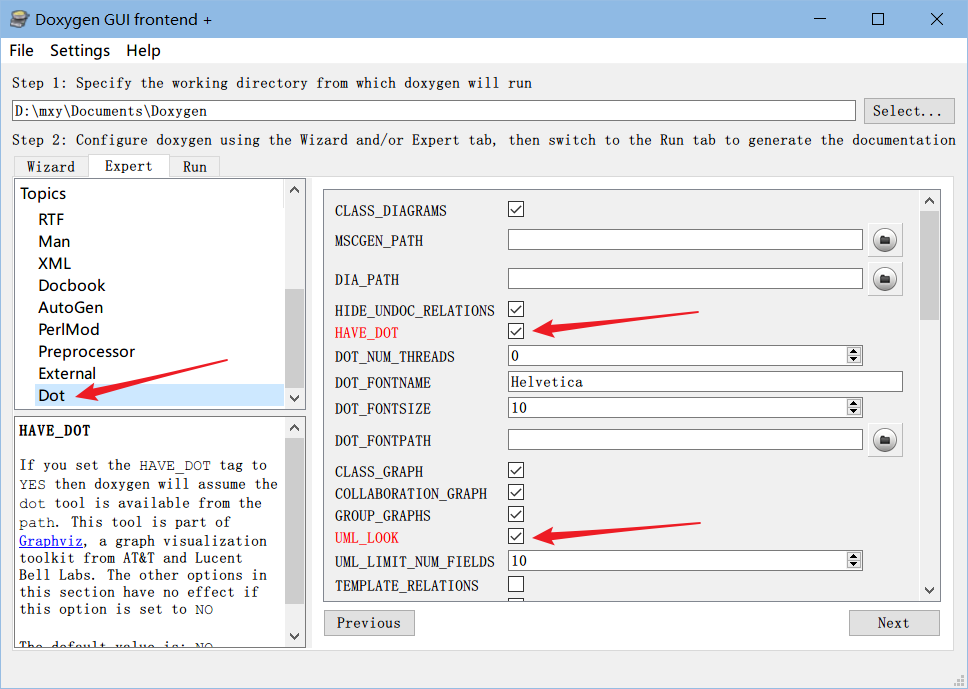Click the MSCGEN_PATH folder browse icon
This screenshot has width=968, height=689.
(x=884, y=240)
